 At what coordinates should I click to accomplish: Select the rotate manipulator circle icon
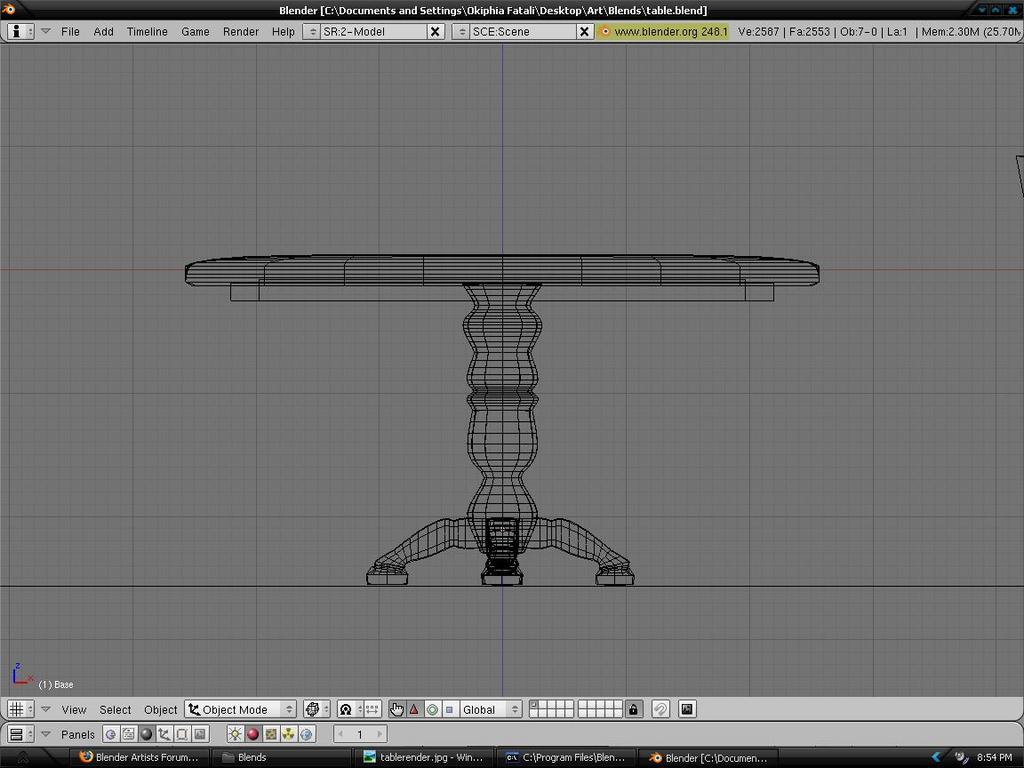432,709
